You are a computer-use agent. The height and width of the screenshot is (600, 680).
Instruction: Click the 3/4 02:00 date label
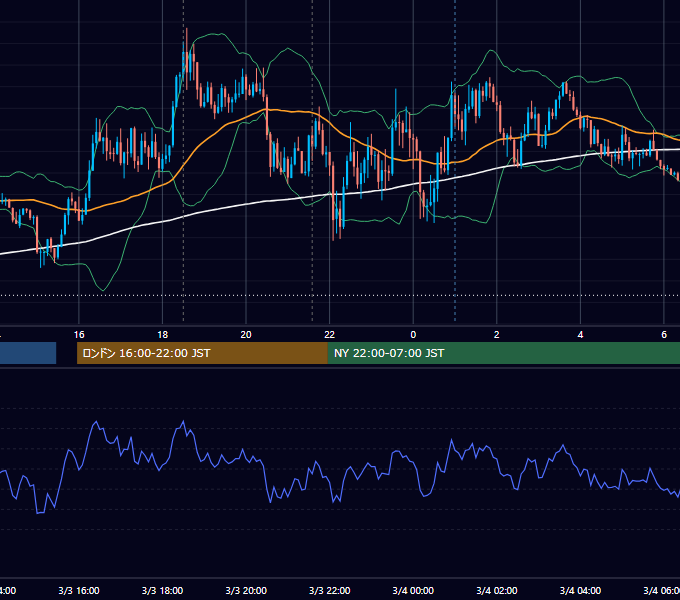point(497,590)
